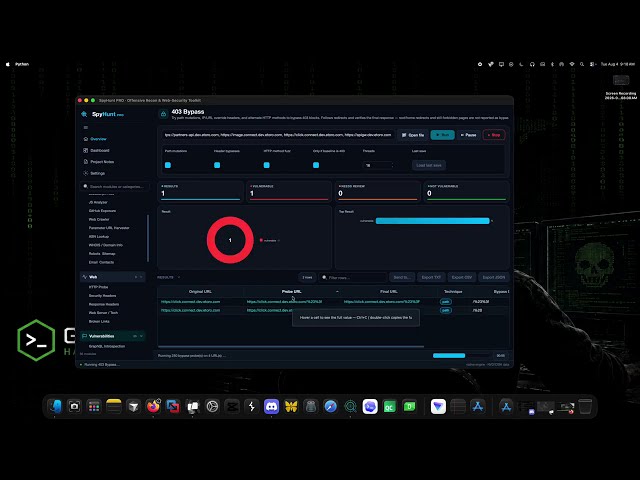Viewport: 640px width, 480px height.
Task: Collapse the Vulnerabilities category chevron
Action: point(141,336)
